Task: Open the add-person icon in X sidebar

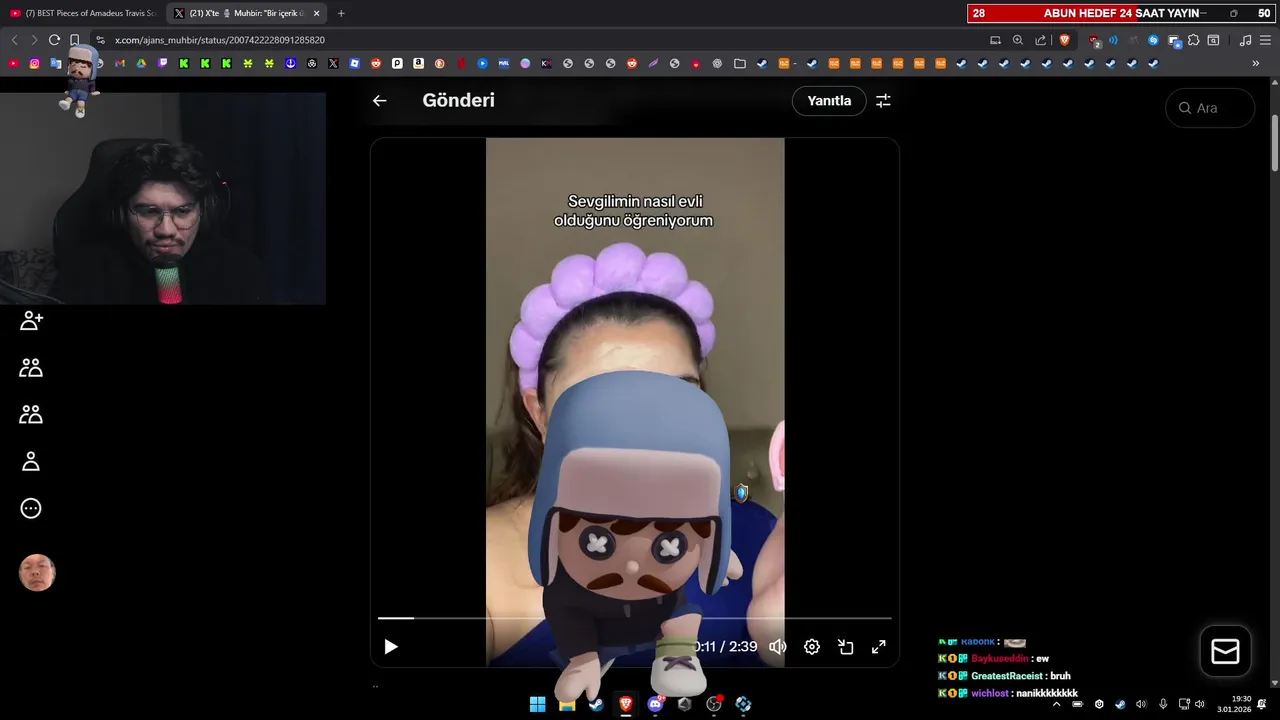Action: pos(31,320)
